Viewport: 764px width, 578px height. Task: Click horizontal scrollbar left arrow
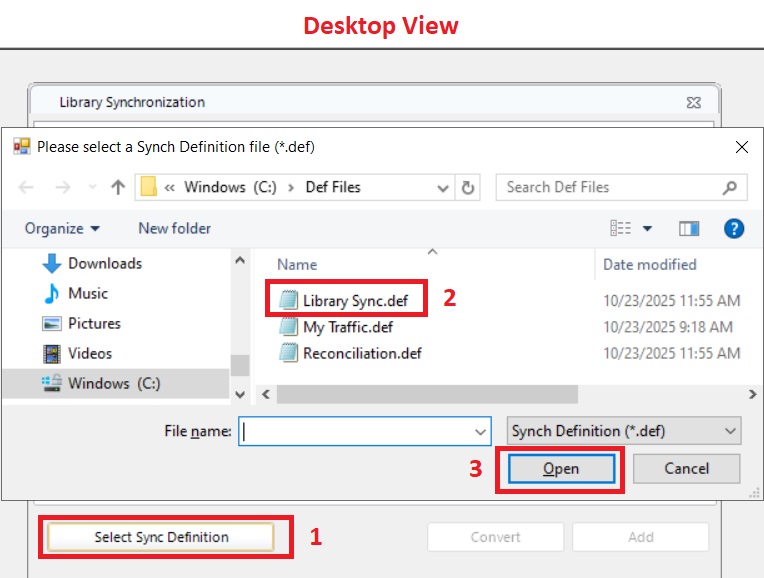pos(266,394)
